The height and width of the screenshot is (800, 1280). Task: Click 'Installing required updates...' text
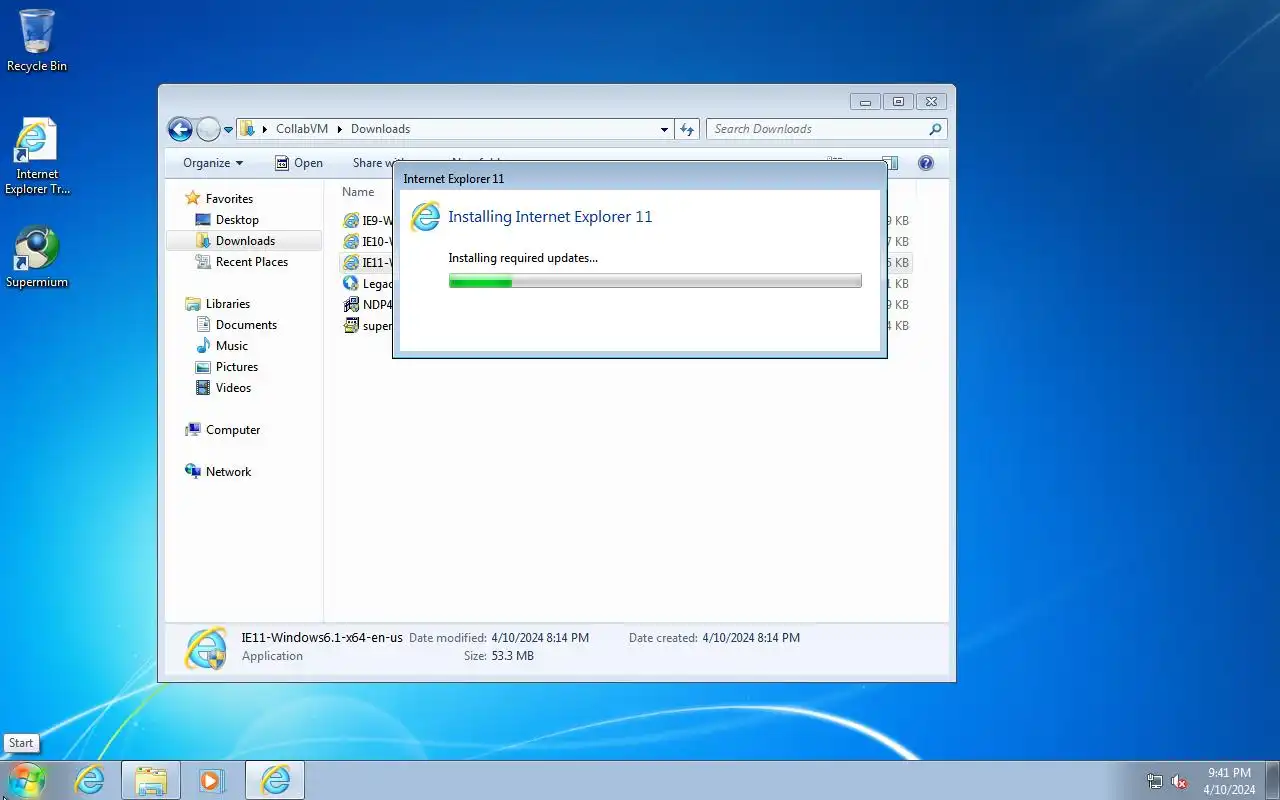click(x=523, y=258)
